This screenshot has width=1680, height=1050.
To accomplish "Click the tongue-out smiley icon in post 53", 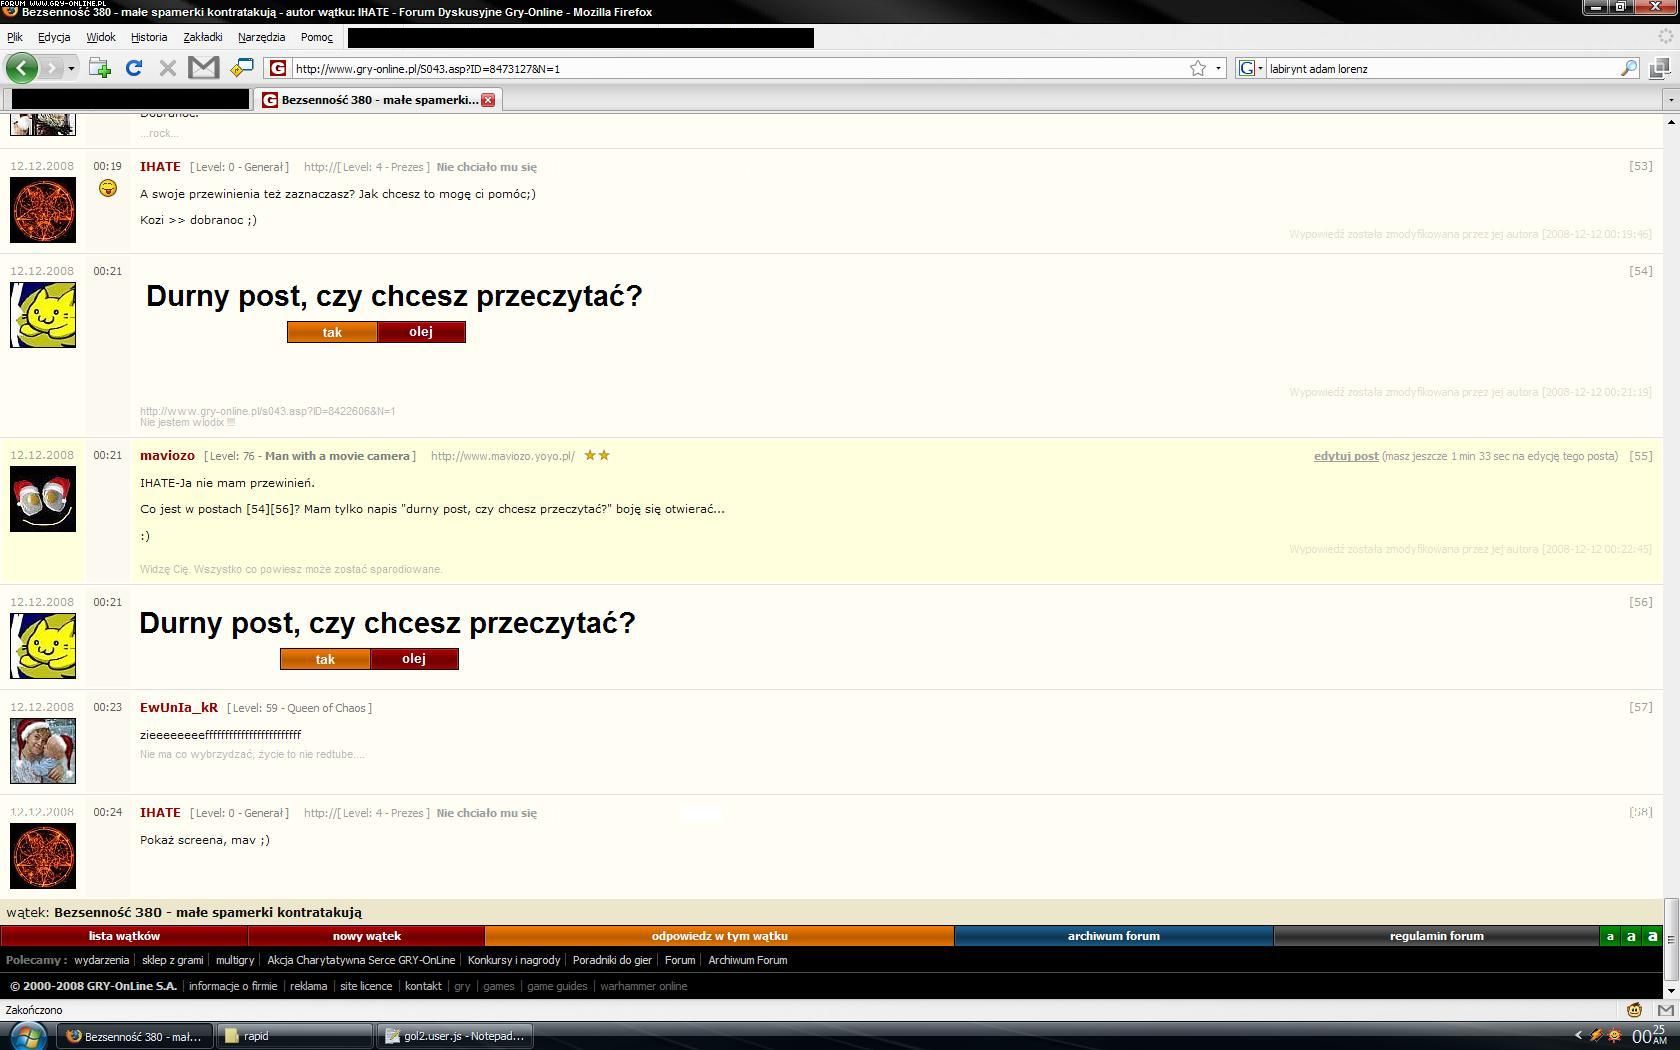I will [108, 188].
